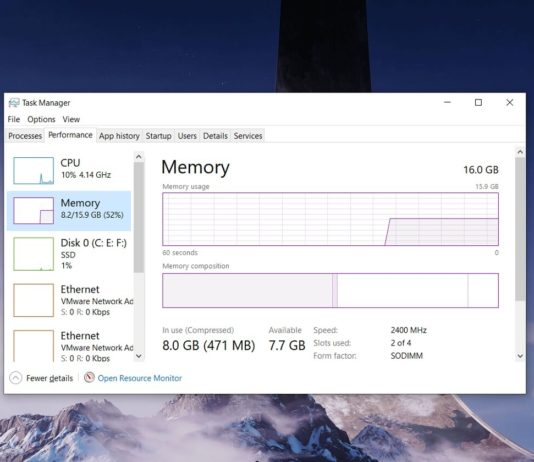Screen dimensions: 534x462
Task: Click the Memory composition bar
Action: (330, 290)
